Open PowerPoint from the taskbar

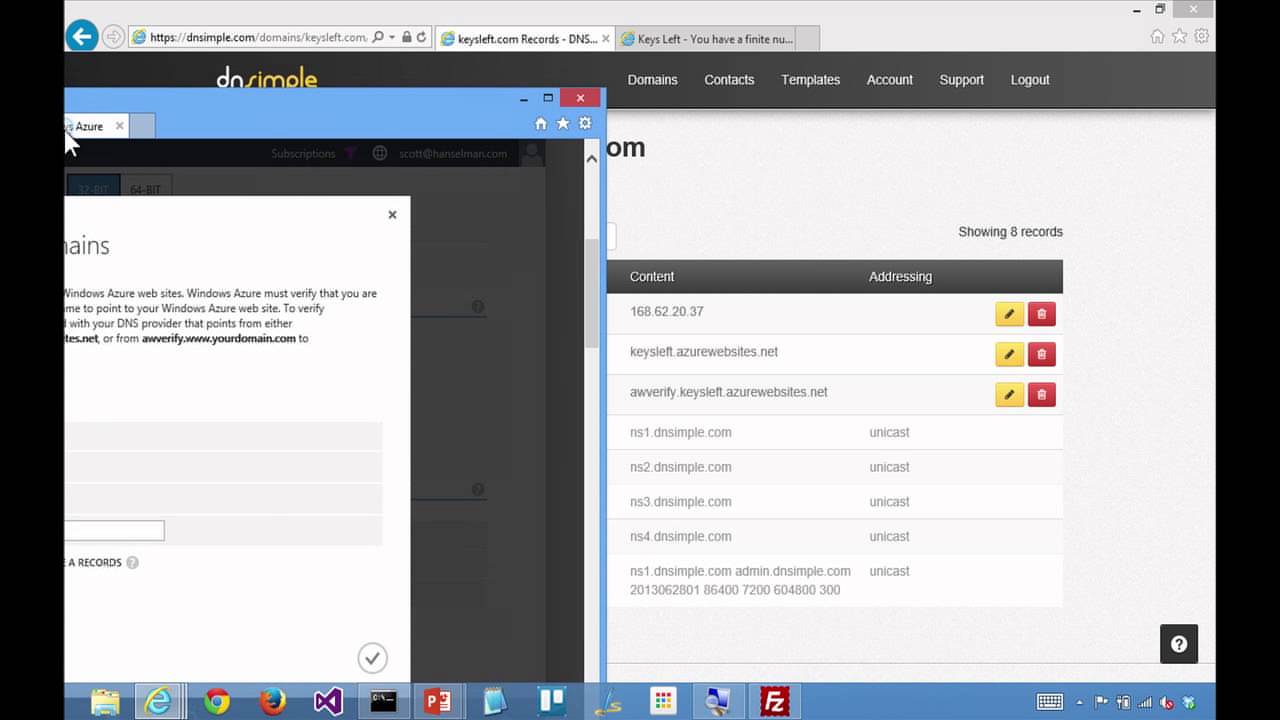tap(438, 702)
